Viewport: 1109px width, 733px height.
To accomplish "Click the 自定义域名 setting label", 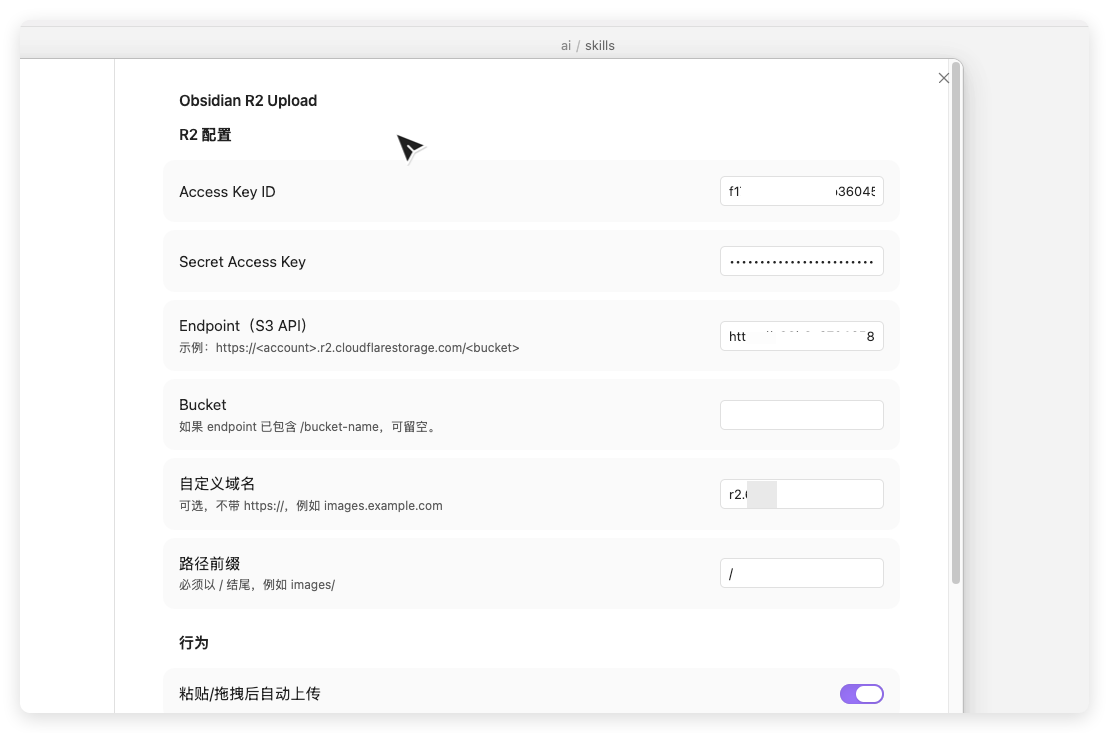I will pyautogui.click(x=217, y=484).
